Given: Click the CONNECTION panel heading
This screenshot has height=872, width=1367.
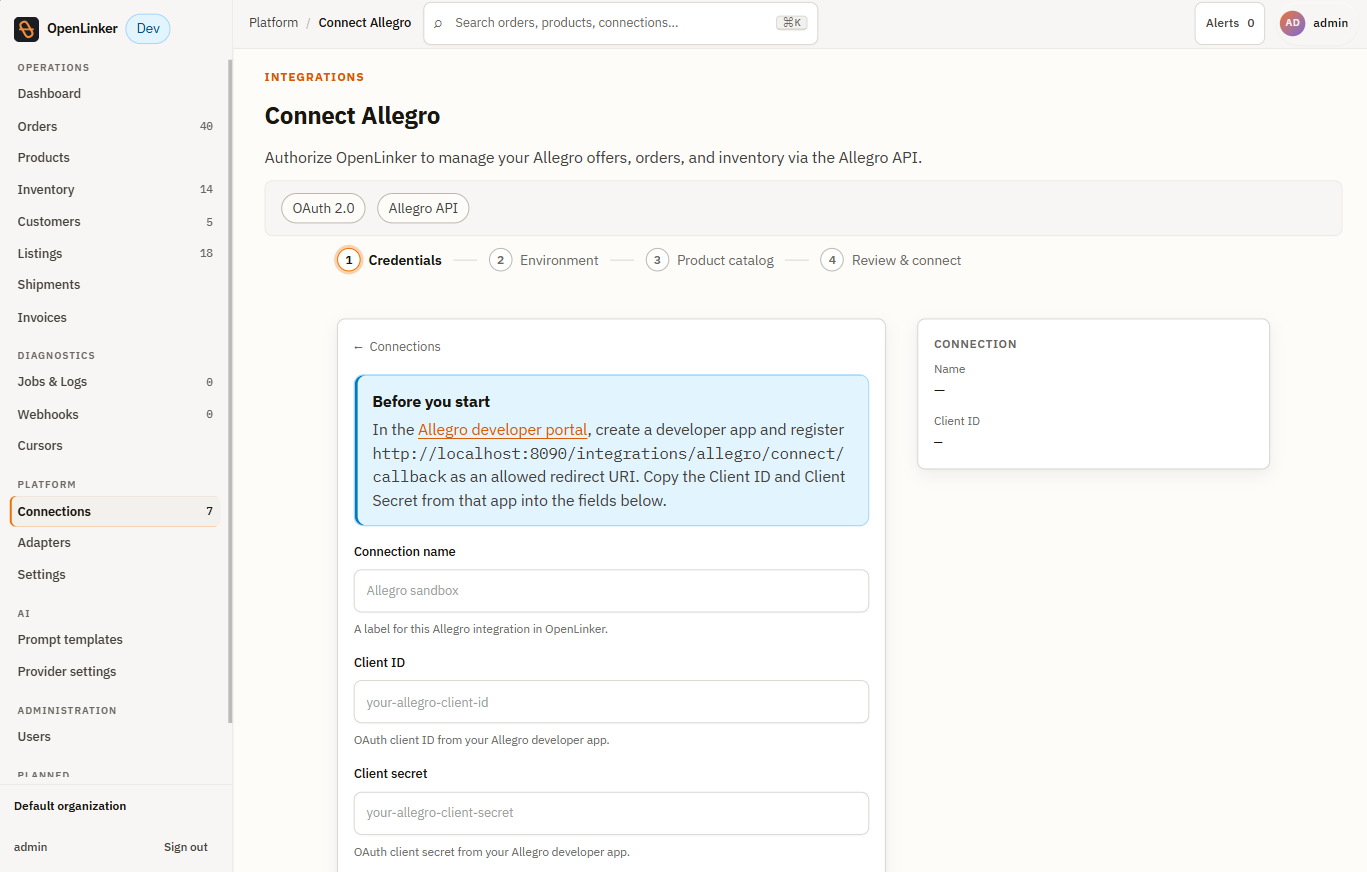Looking at the screenshot, I should tap(975, 344).
